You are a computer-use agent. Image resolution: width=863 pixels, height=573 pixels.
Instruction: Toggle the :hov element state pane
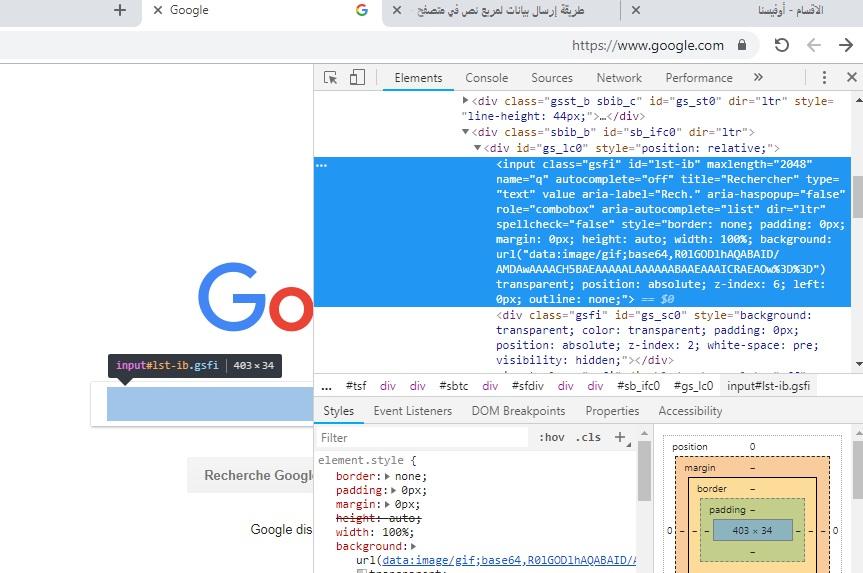(551, 437)
